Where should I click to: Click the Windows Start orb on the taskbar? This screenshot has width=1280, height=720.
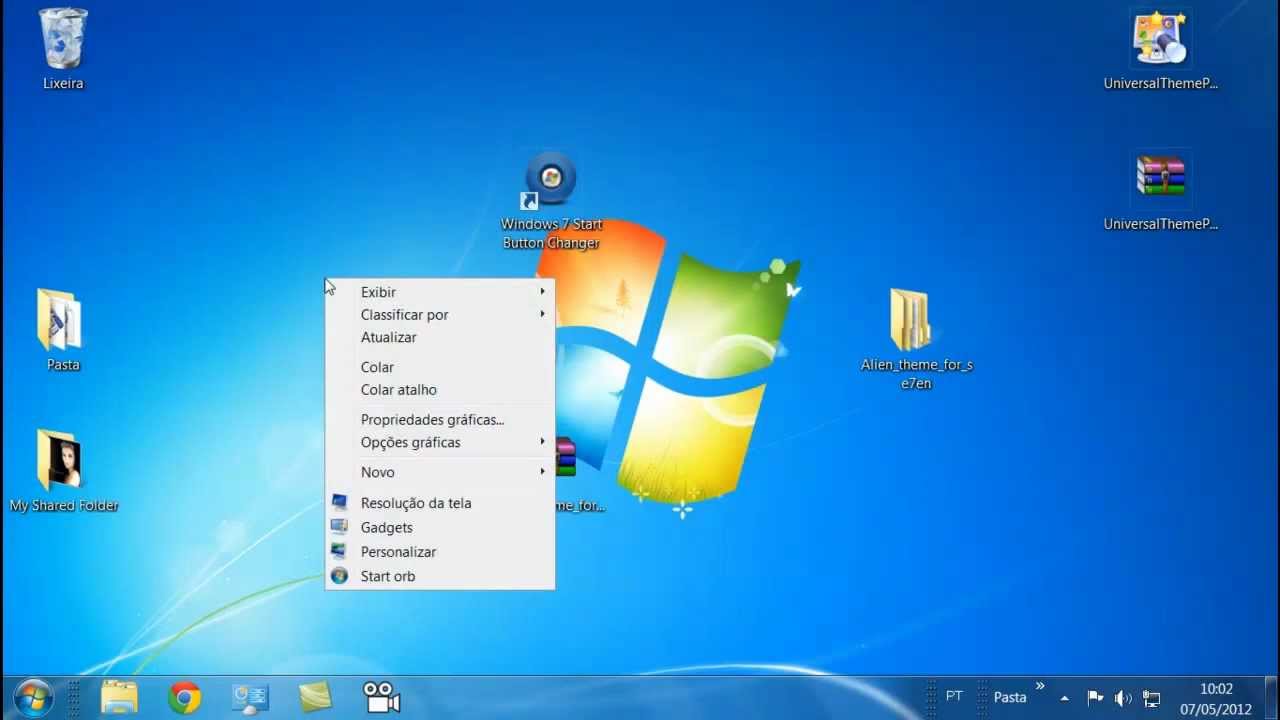[x=33, y=698]
